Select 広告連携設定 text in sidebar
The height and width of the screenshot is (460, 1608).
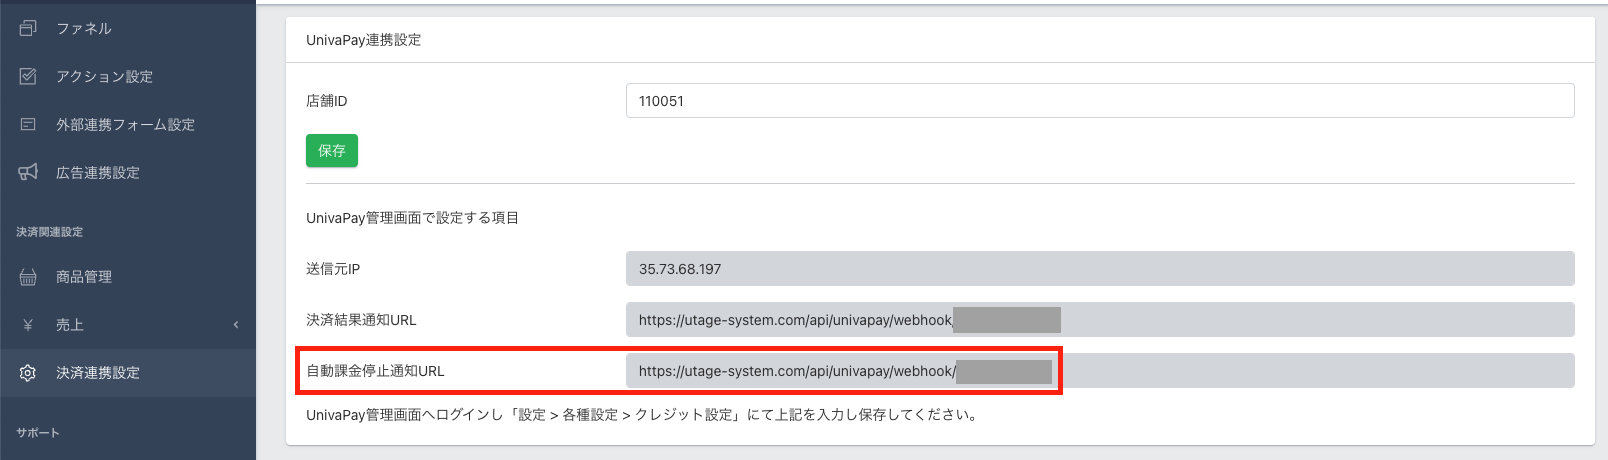pos(98,172)
